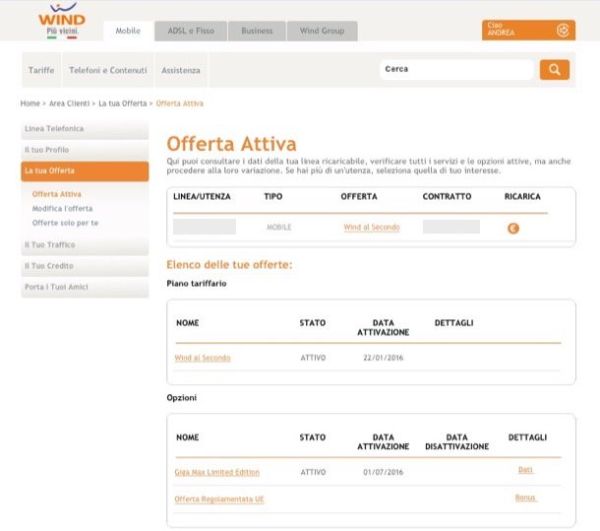
Task: Click the RICARICA column header
Action: pyautogui.click(x=522, y=197)
